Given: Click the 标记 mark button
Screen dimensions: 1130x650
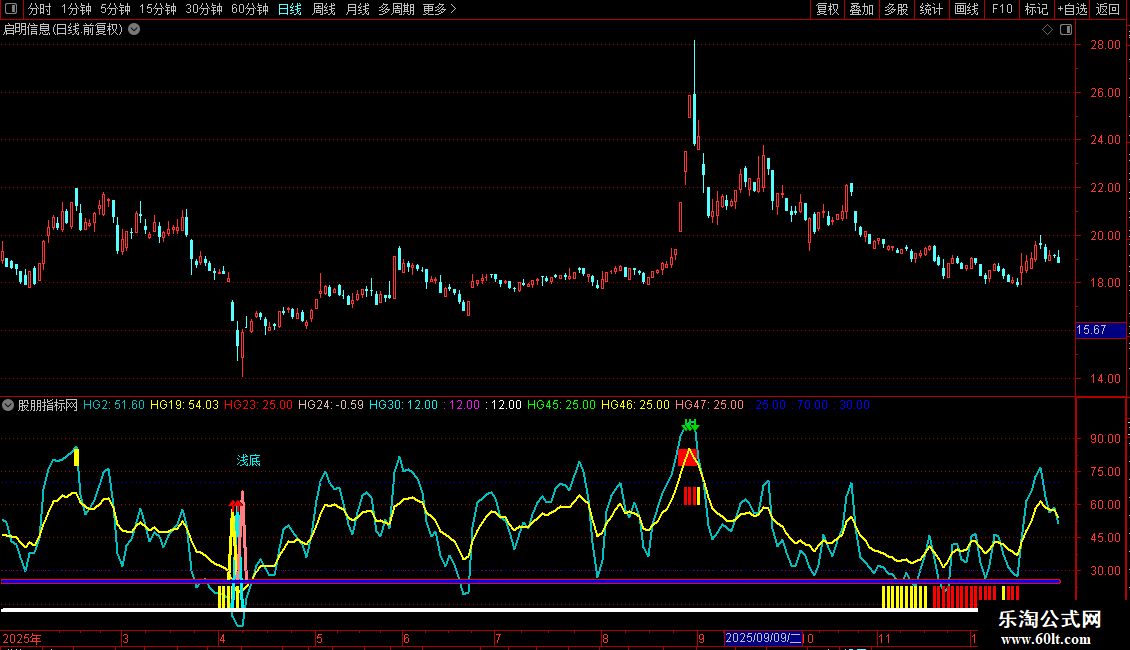Looking at the screenshot, I should (x=1036, y=9).
